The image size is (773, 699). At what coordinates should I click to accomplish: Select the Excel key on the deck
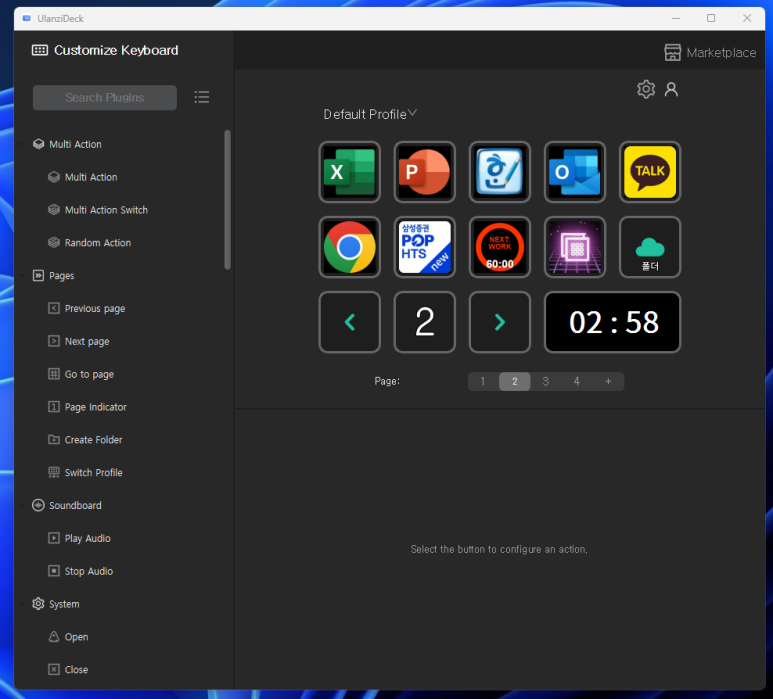pyautogui.click(x=350, y=172)
